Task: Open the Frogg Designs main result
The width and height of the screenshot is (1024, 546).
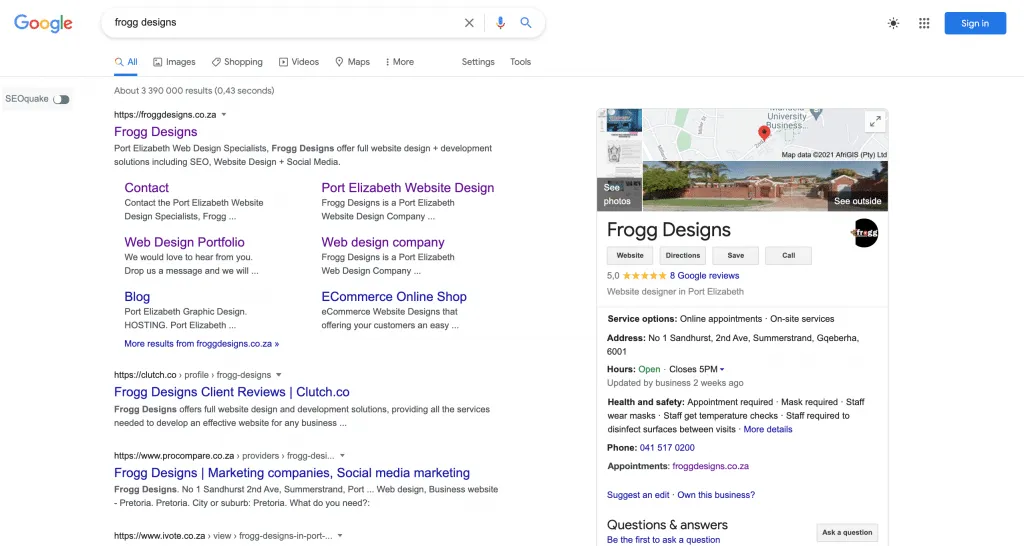Action: coord(155,132)
